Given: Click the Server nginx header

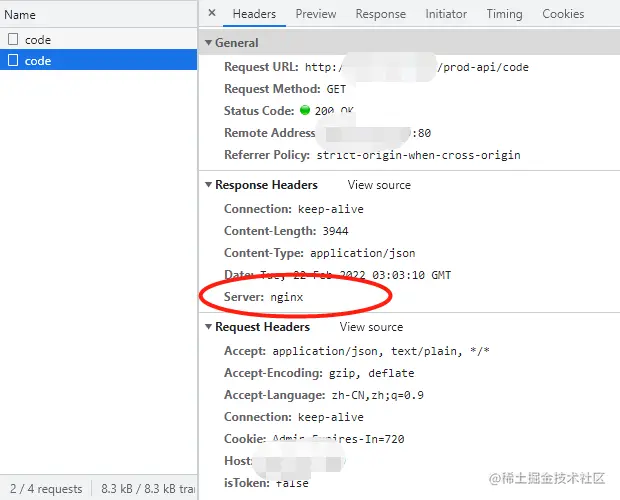Looking at the screenshot, I should [x=263, y=297].
